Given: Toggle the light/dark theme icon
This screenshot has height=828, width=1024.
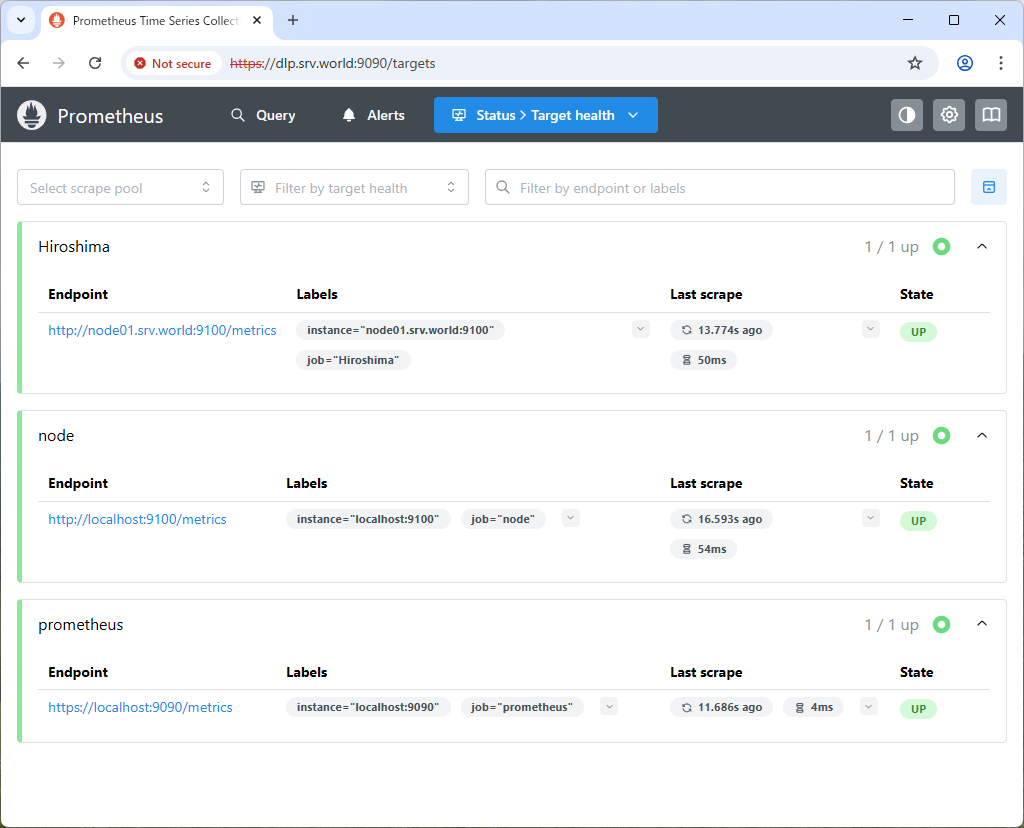Looking at the screenshot, I should (907, 116).
